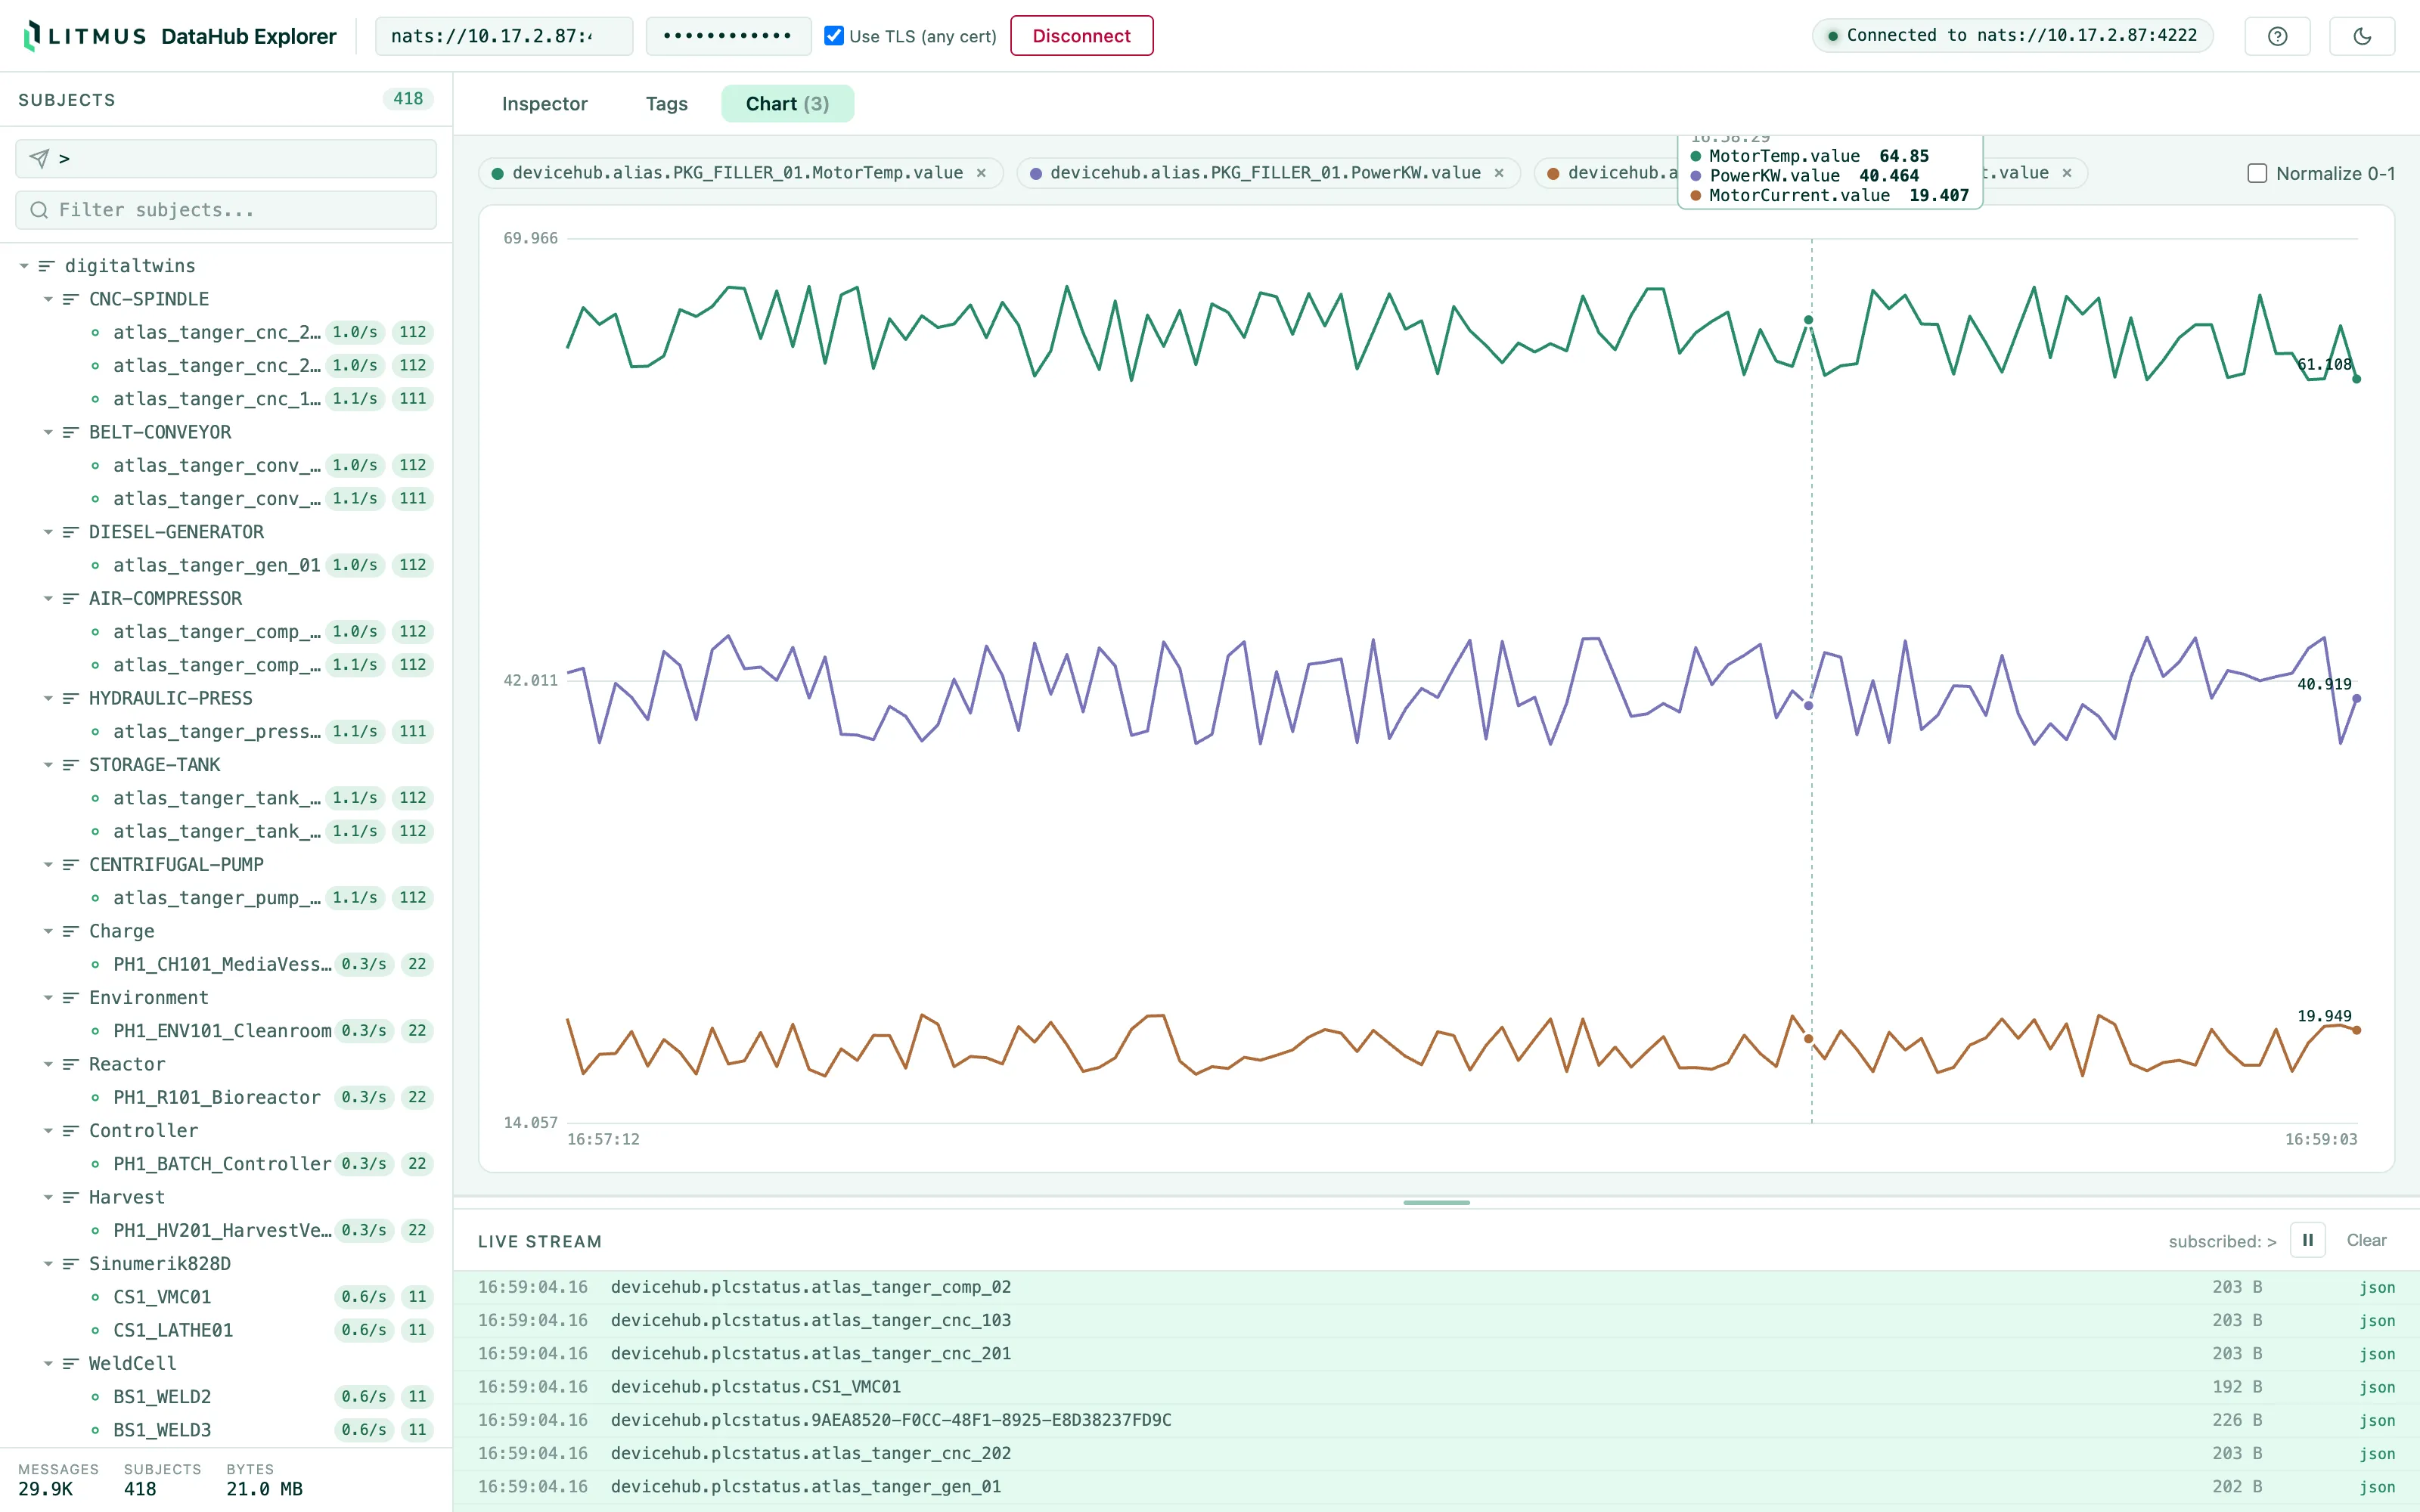2420x1512 pixels.
Task: Collapse the digitaltwins tree node
Action: pyautogui.click(x=24, y=266)
